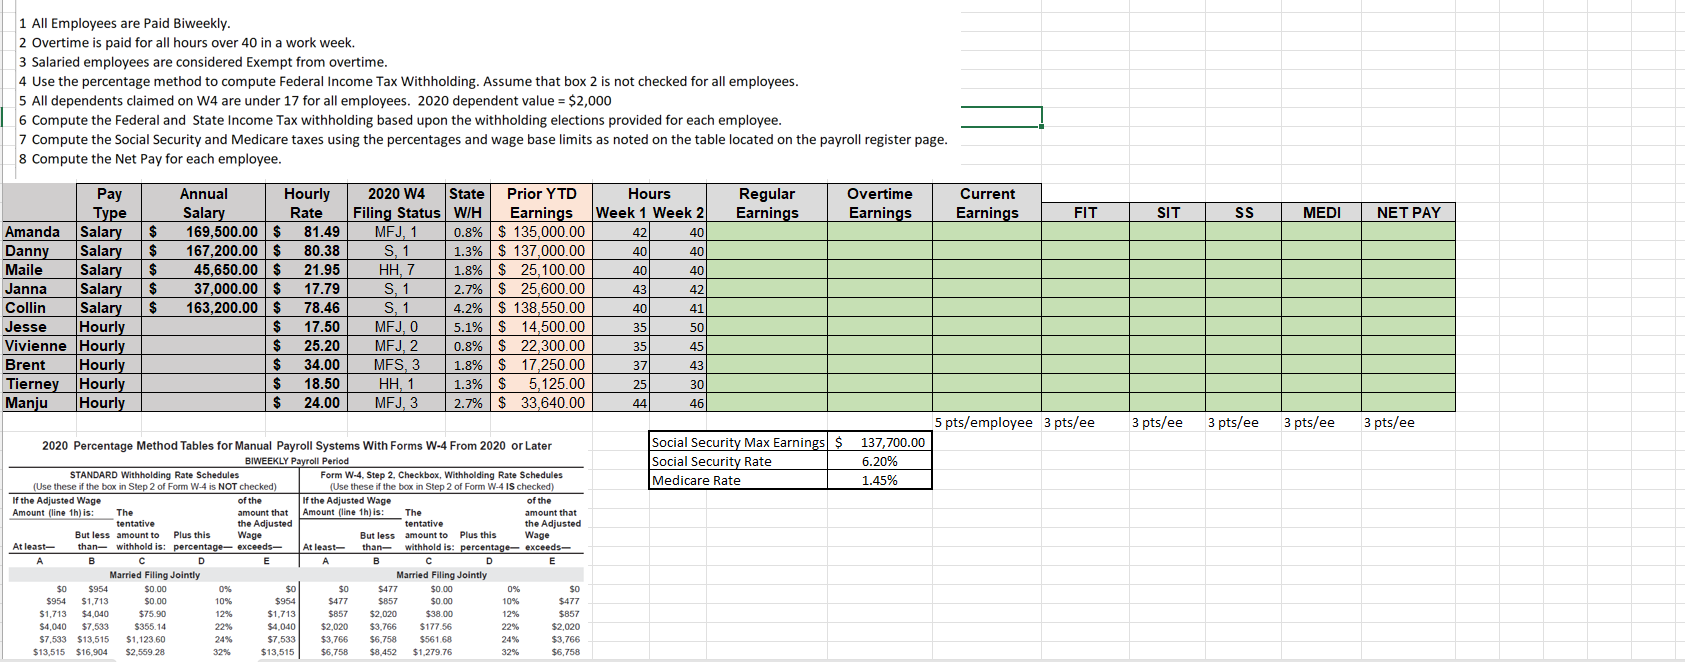Select Amanda's Annual Salary cell 169,500.00

click(204, 232)
